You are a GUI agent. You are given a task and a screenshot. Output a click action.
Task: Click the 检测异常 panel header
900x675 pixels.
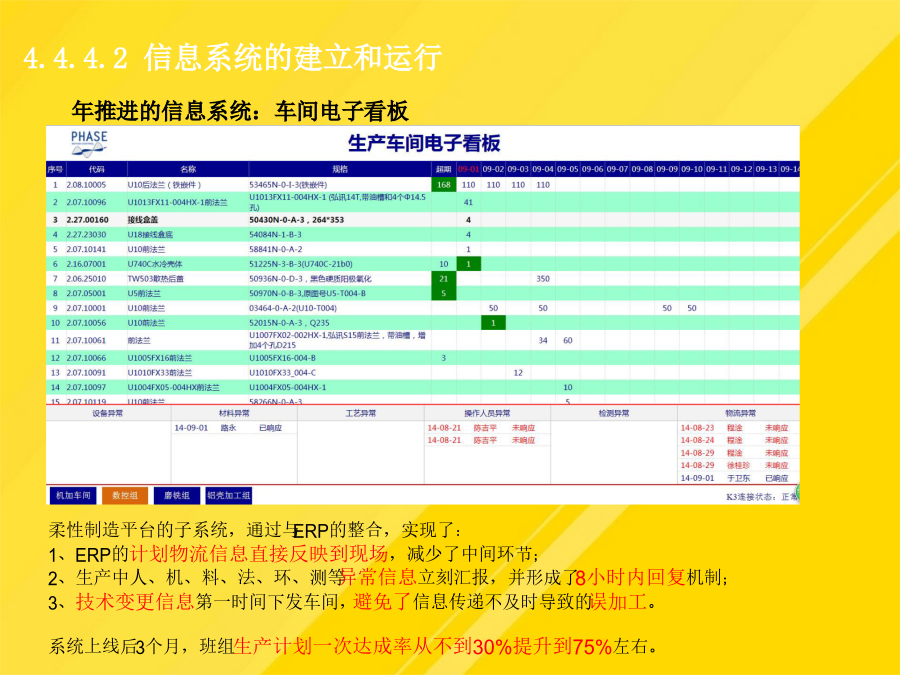pos(614,413)
